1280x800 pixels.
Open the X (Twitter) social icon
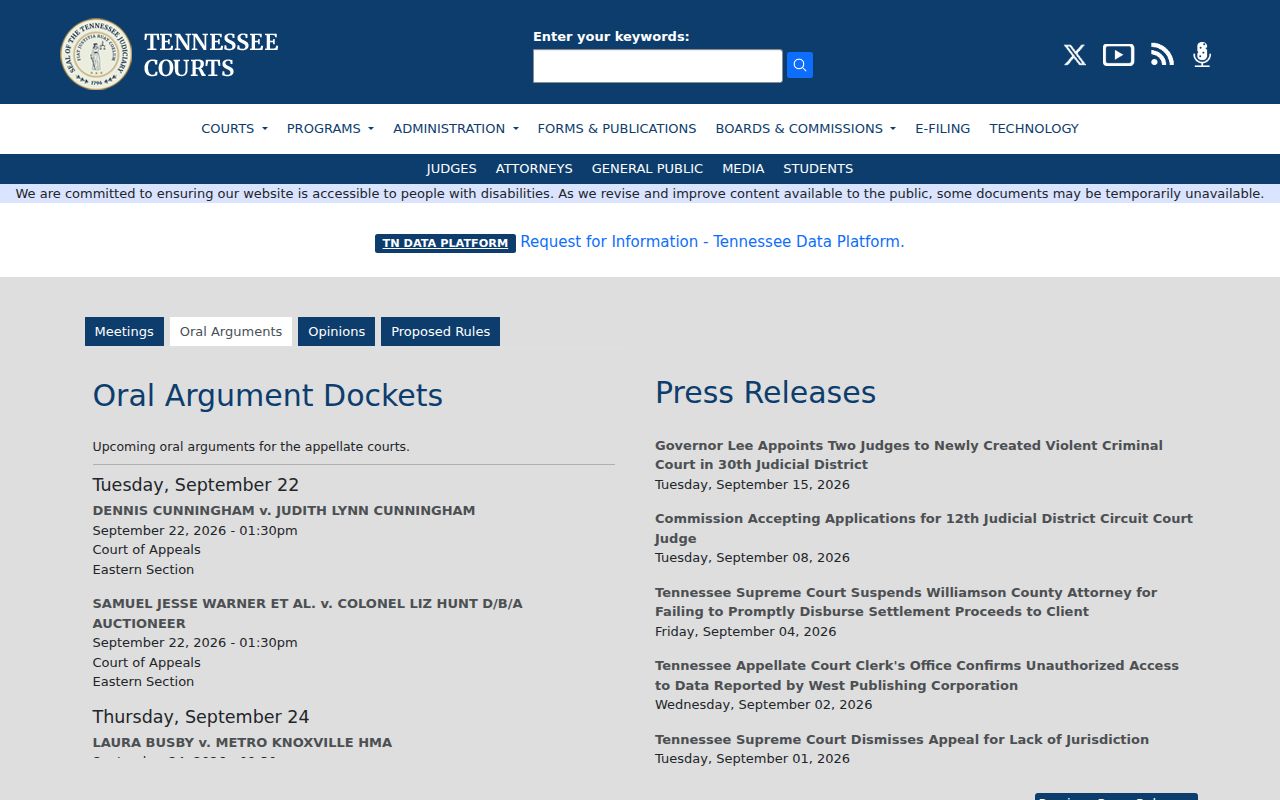[x=1075, y=55]
